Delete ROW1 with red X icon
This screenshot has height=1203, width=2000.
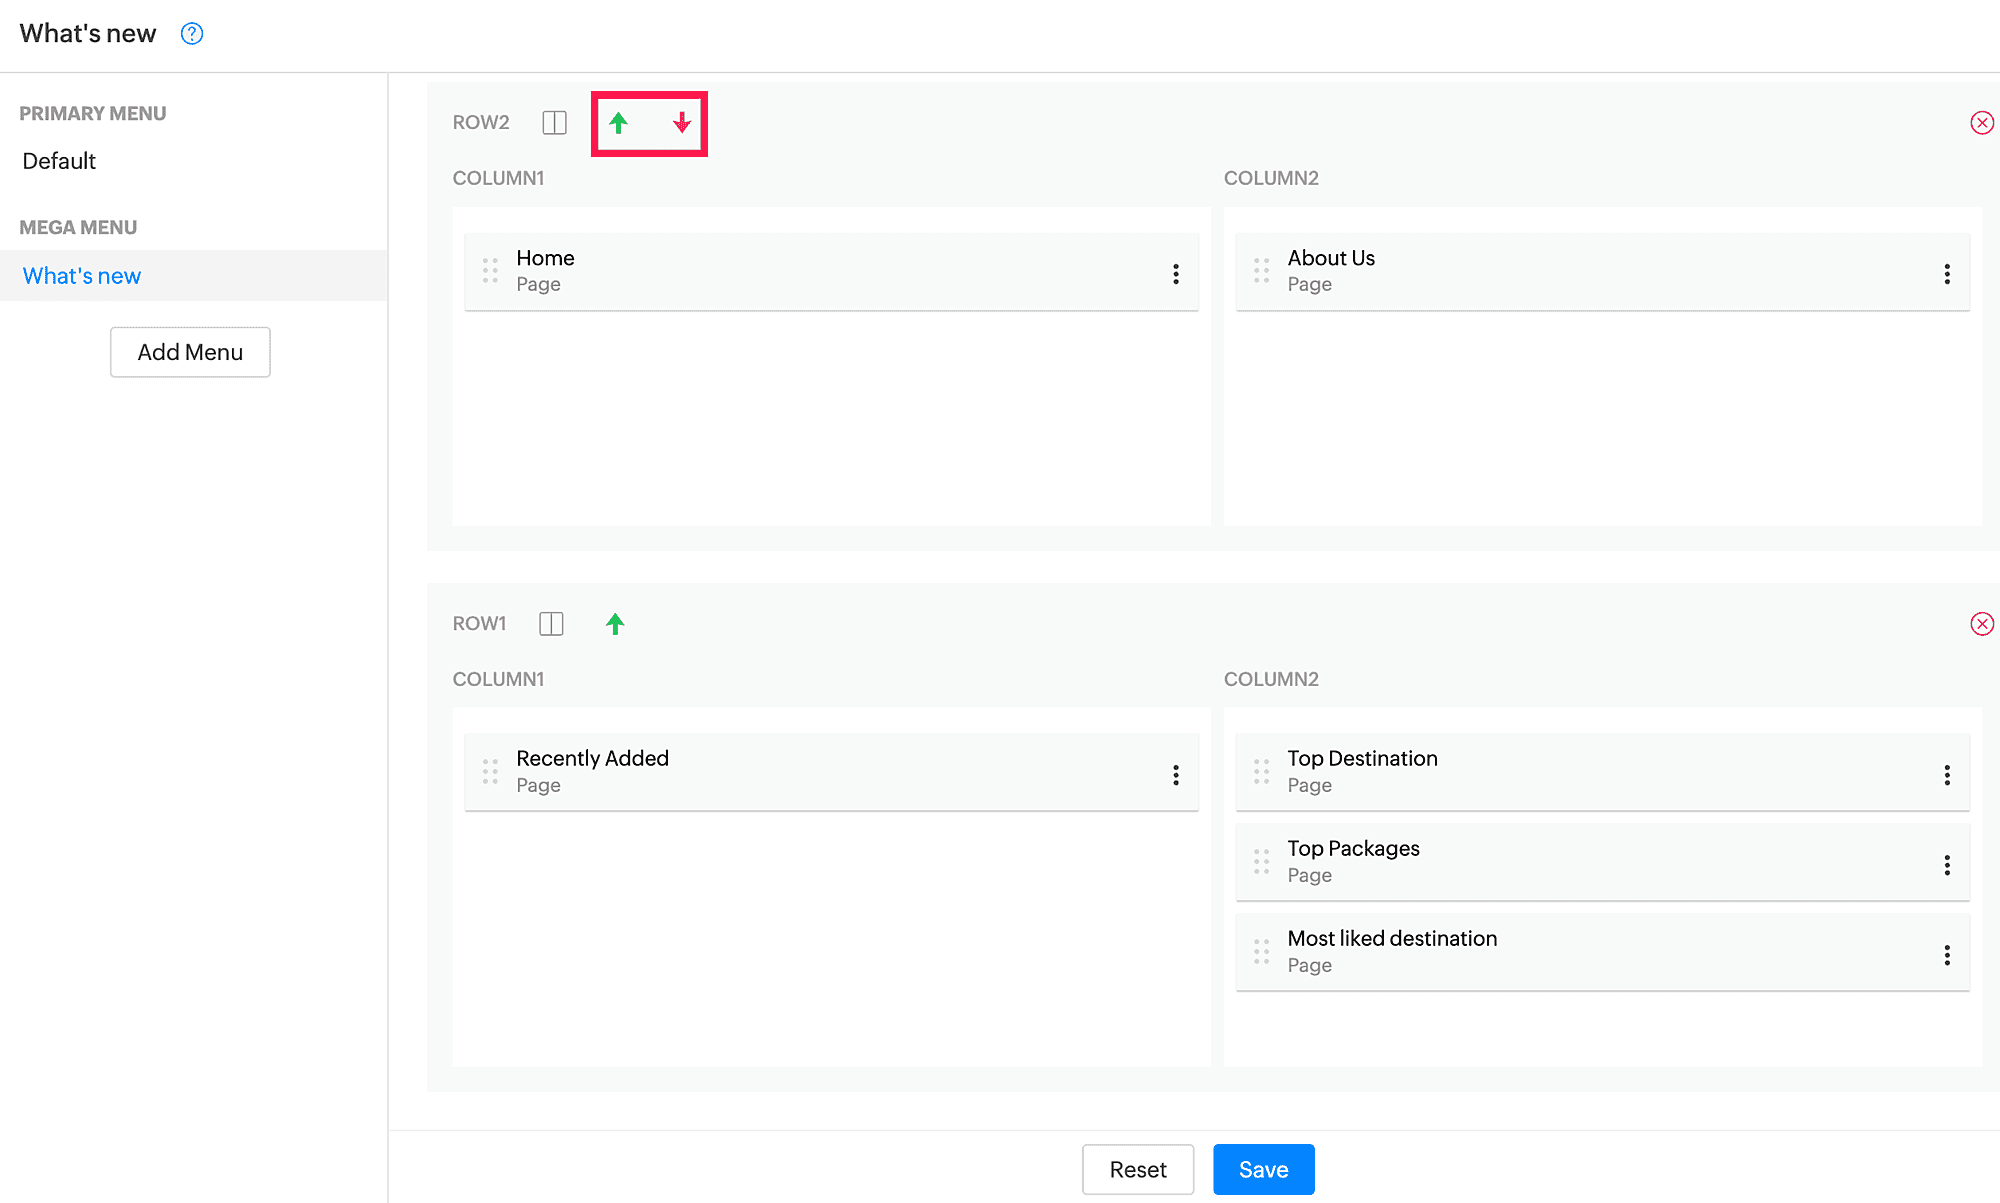coord(1981,624)
